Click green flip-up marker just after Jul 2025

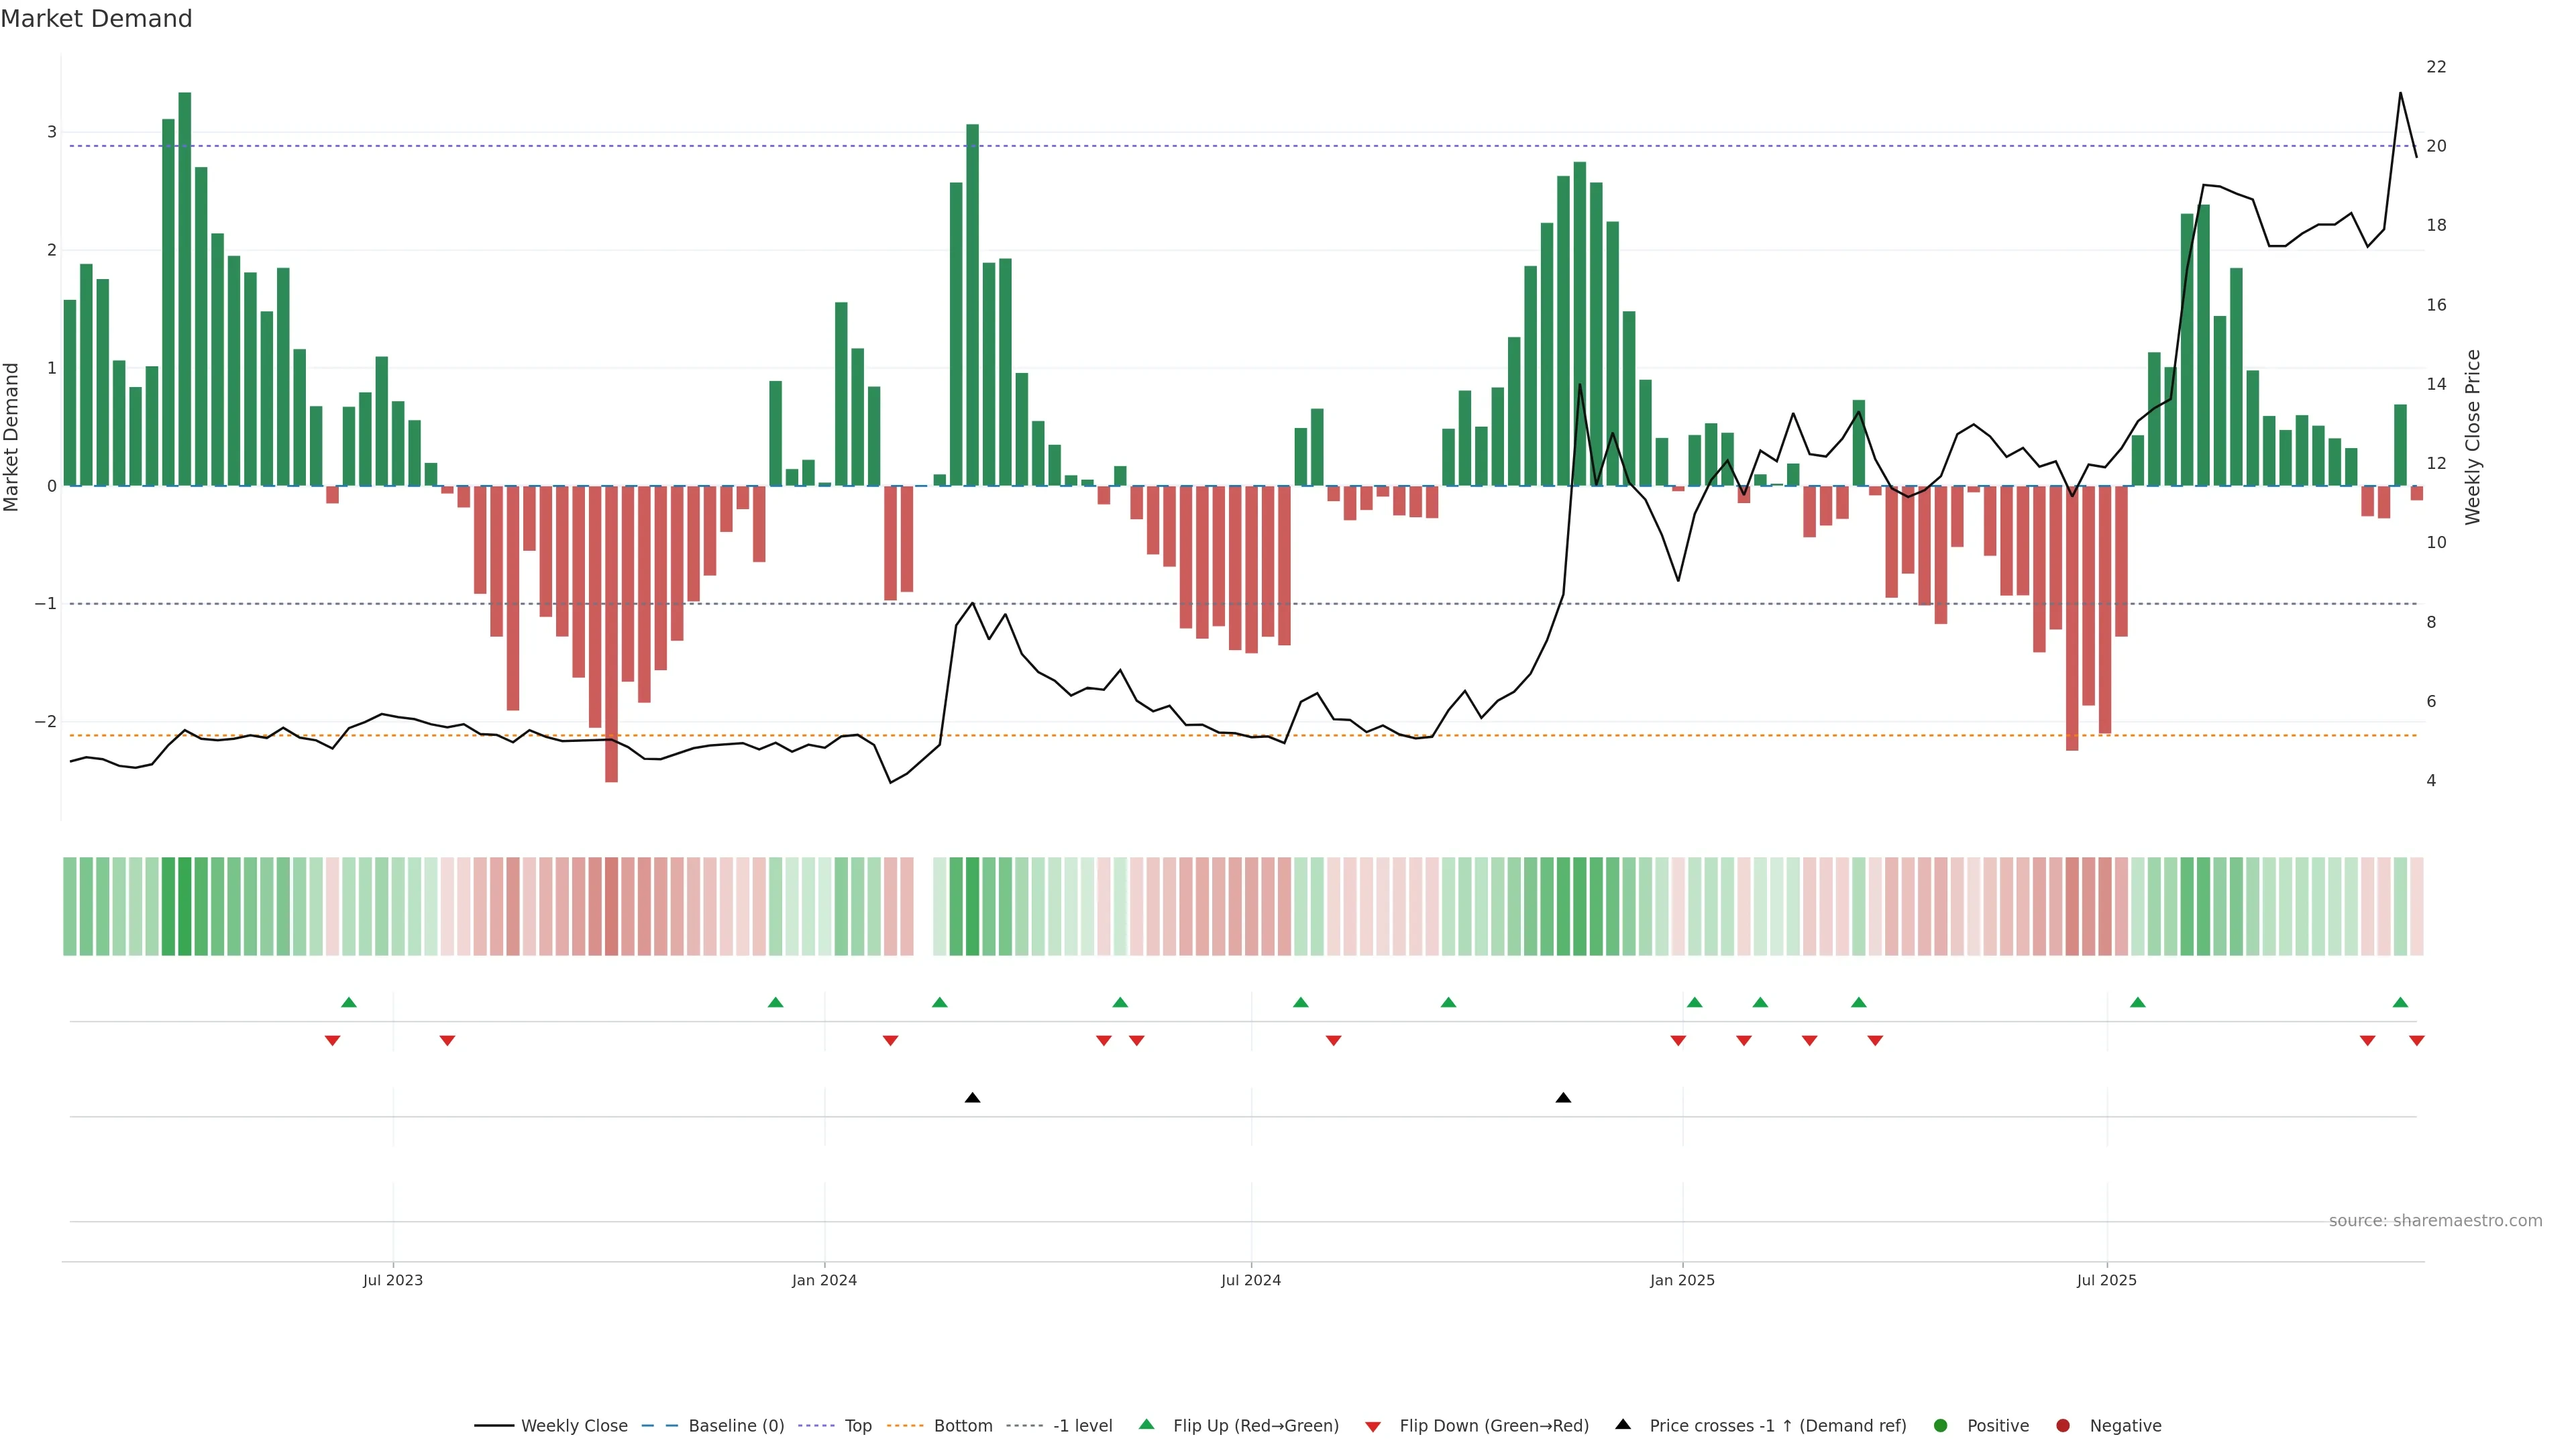(2137, 1002)
